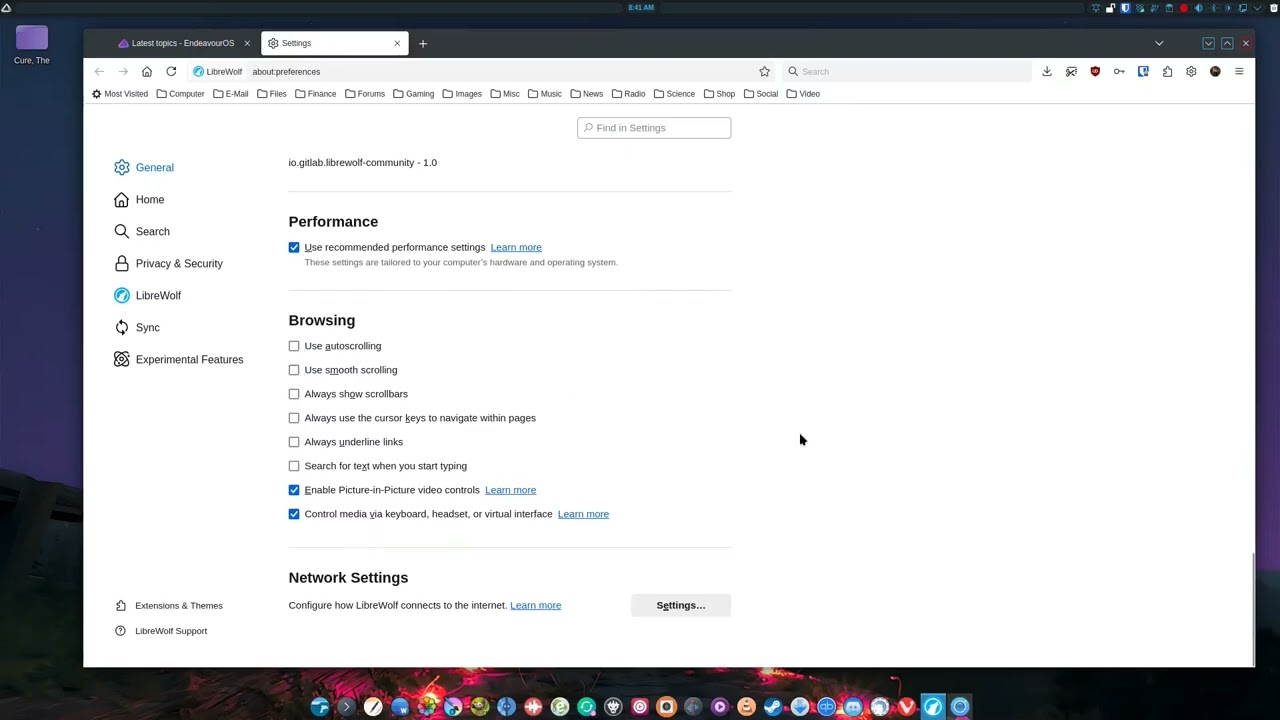This screenshot has height=720, width=1280.
Task: Open the Vivaldi browser dock icon
Action: (906, 707)
